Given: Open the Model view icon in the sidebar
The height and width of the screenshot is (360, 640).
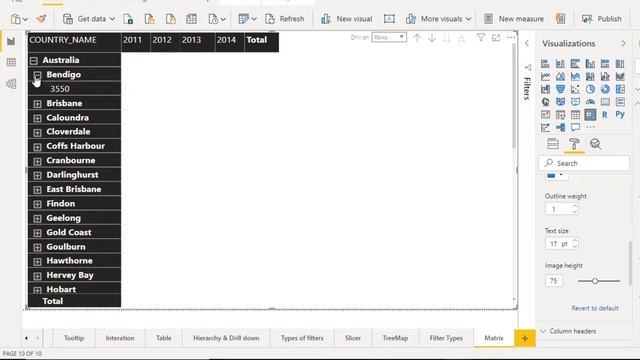Looking at the screenshot, I should 11,84.
